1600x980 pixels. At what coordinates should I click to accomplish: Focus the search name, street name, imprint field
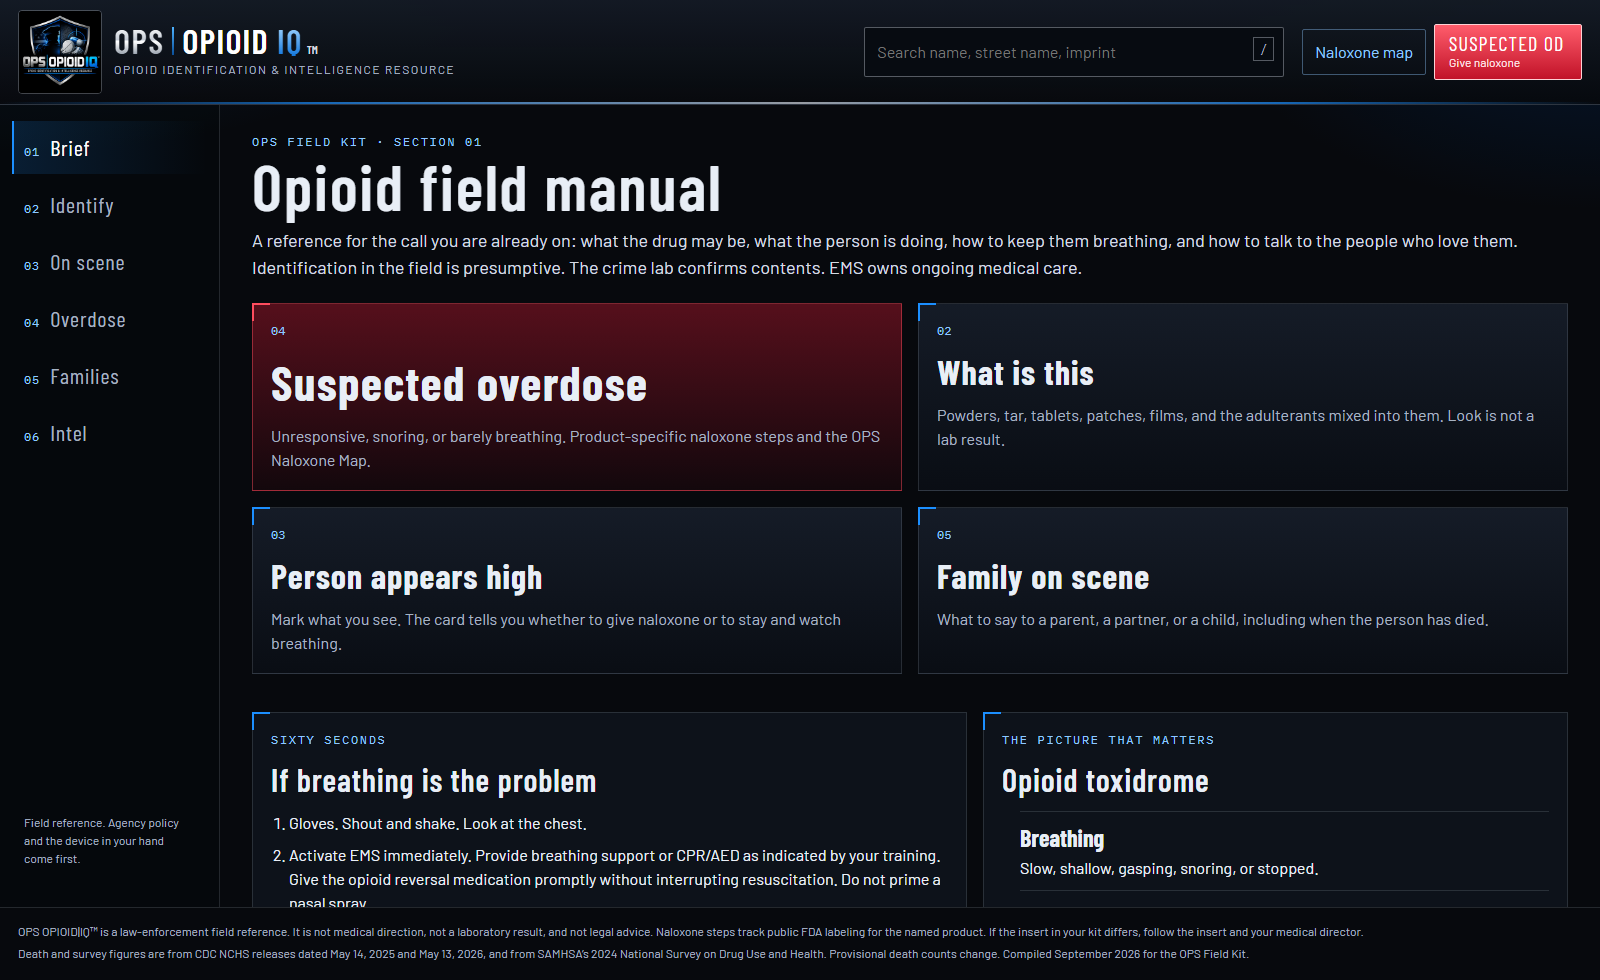point(1073,52)
